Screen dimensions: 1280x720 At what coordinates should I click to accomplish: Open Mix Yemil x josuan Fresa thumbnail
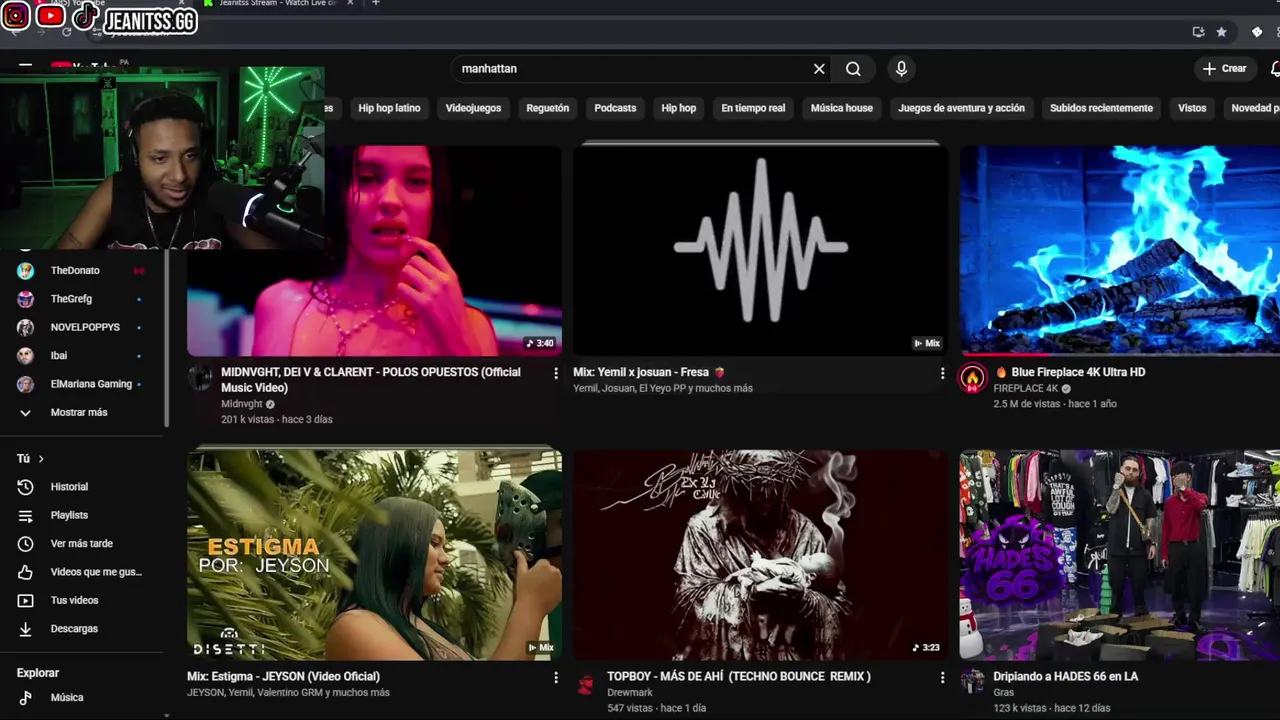click(x=760, y=250)
